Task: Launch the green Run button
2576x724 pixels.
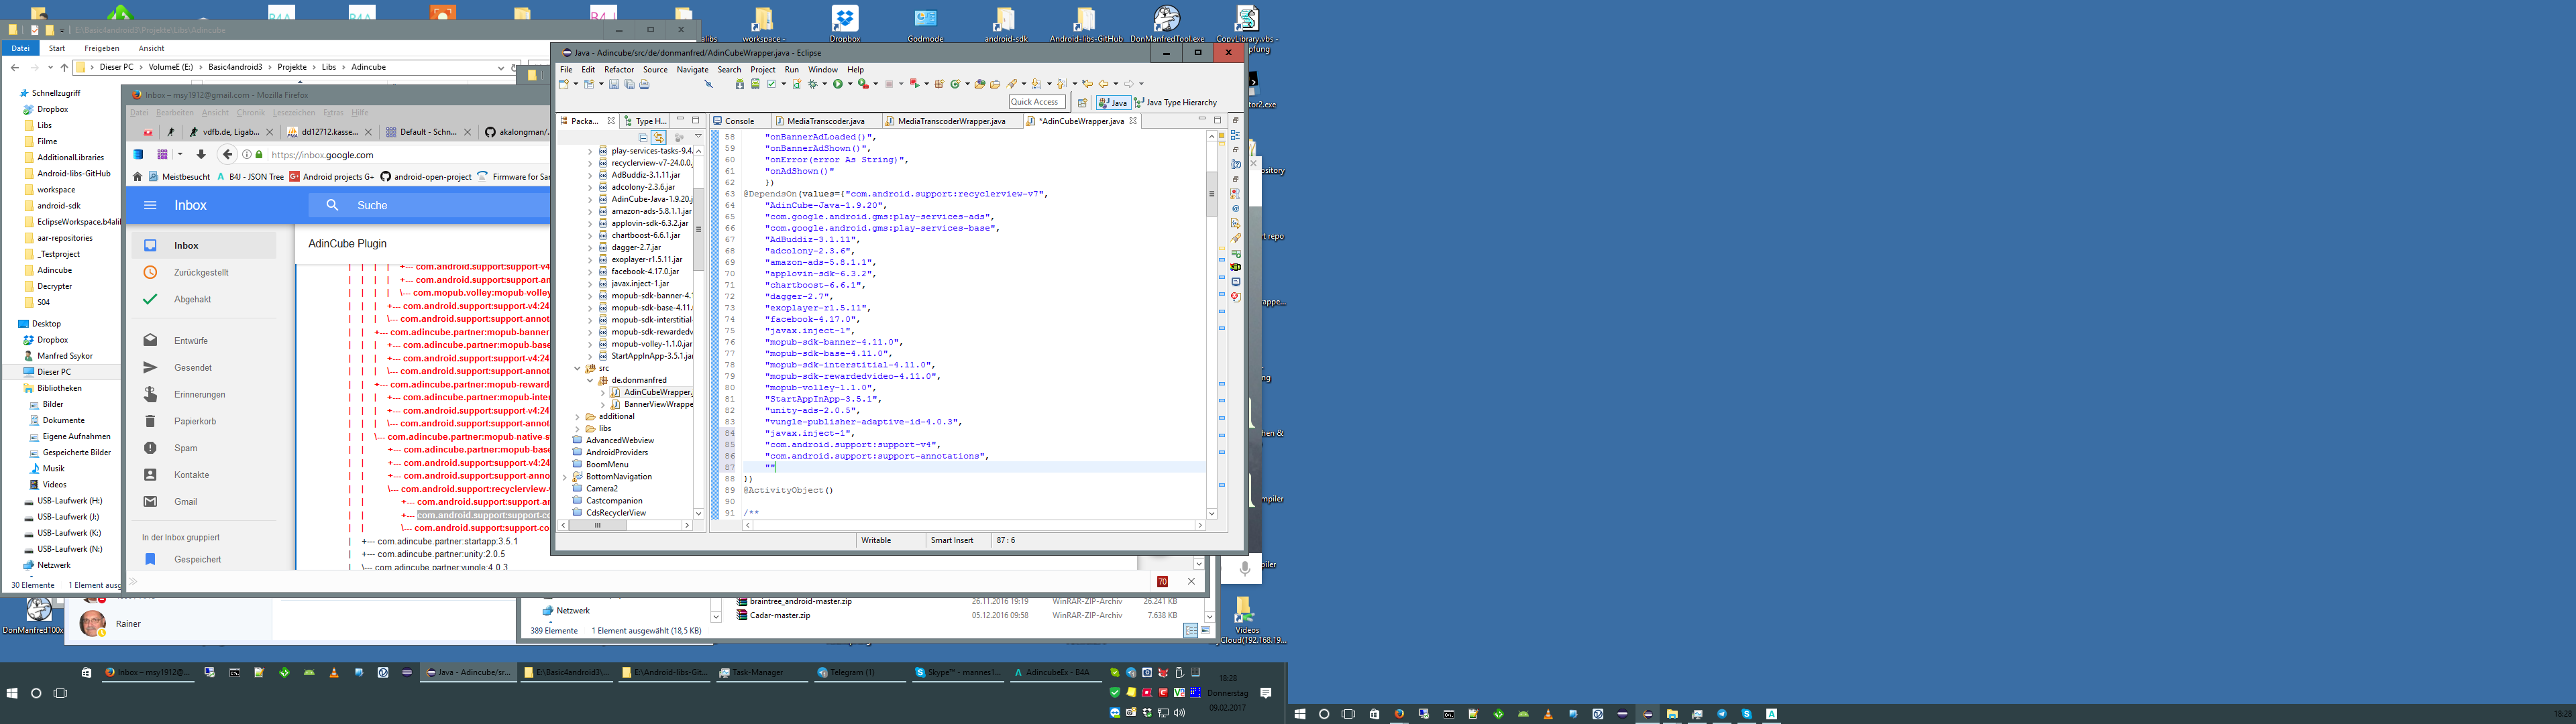Action: [838, 84]
